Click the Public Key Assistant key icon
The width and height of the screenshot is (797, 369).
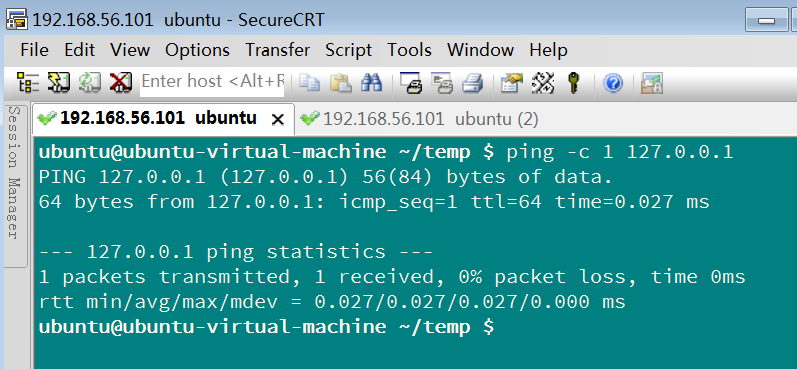tap(573, 82)
